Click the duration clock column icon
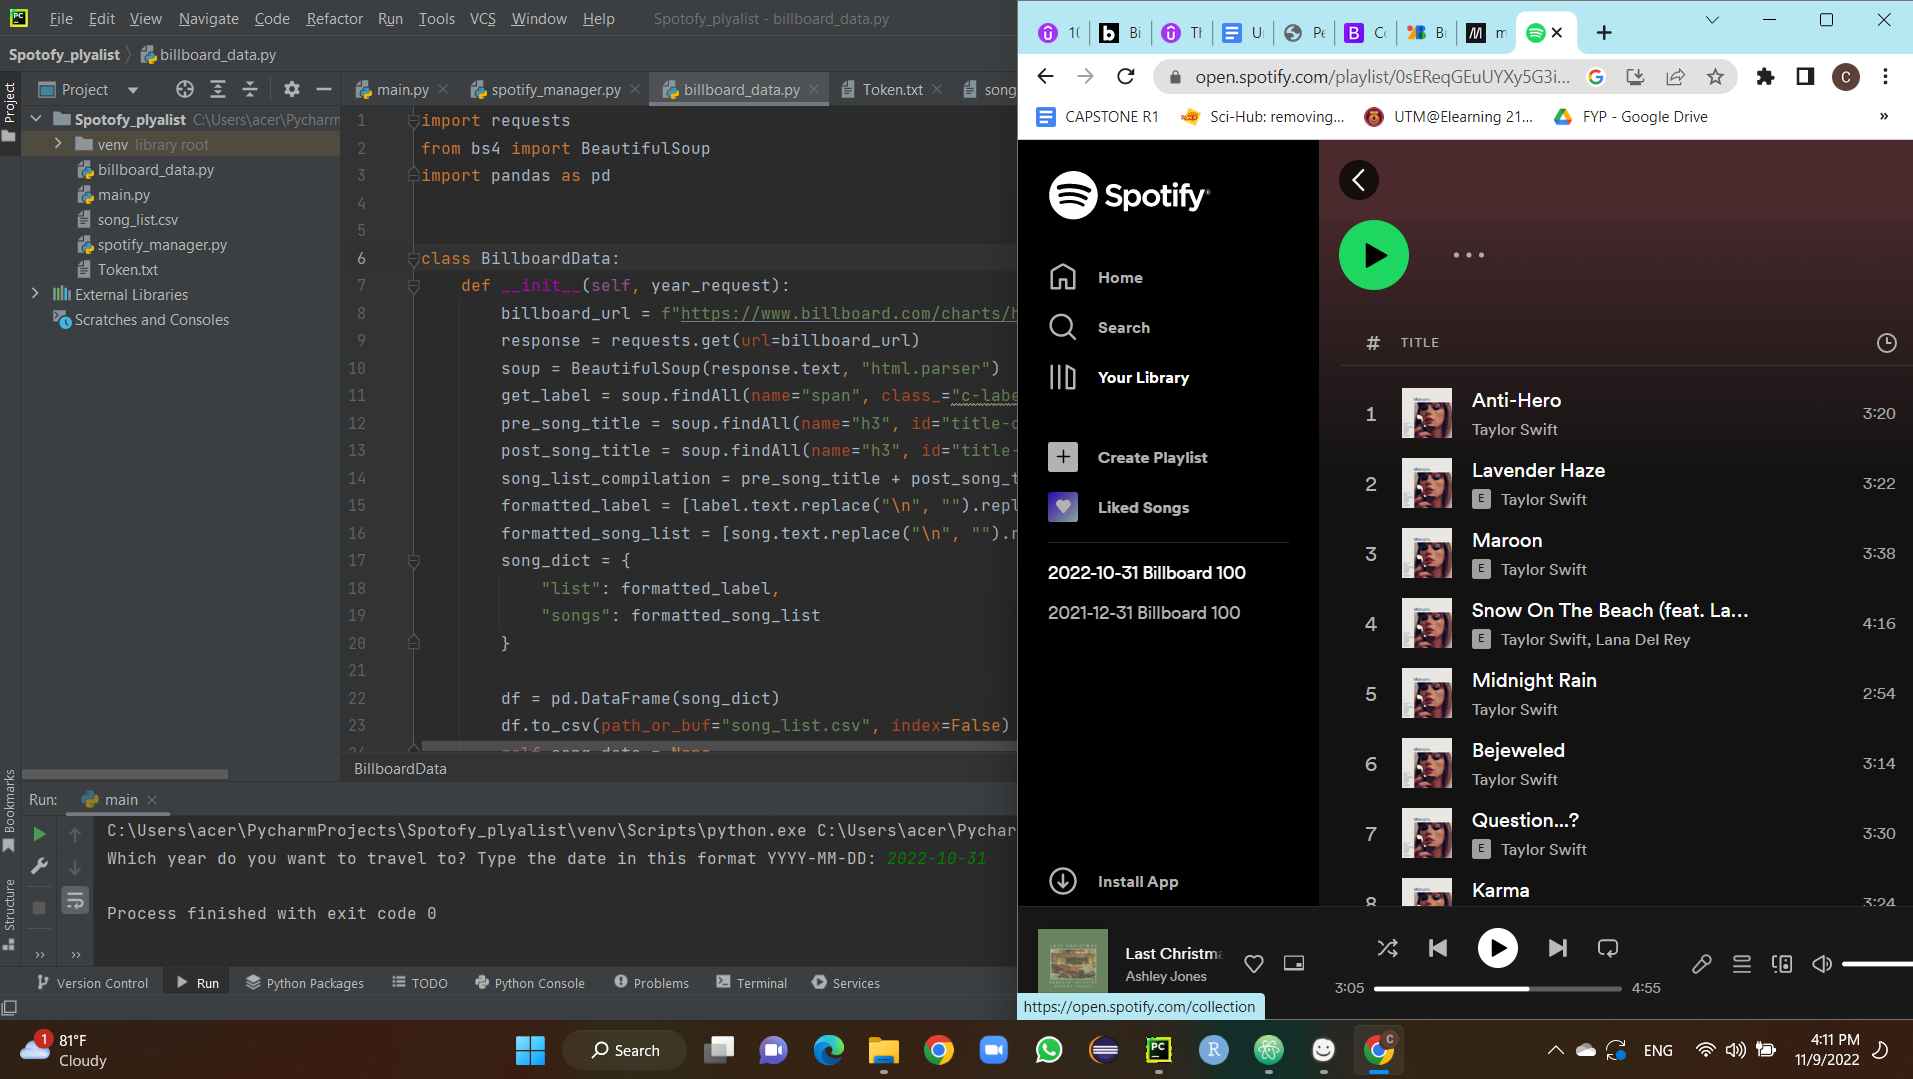This screenshot has width=1913, height=1079. point(1886,343)
